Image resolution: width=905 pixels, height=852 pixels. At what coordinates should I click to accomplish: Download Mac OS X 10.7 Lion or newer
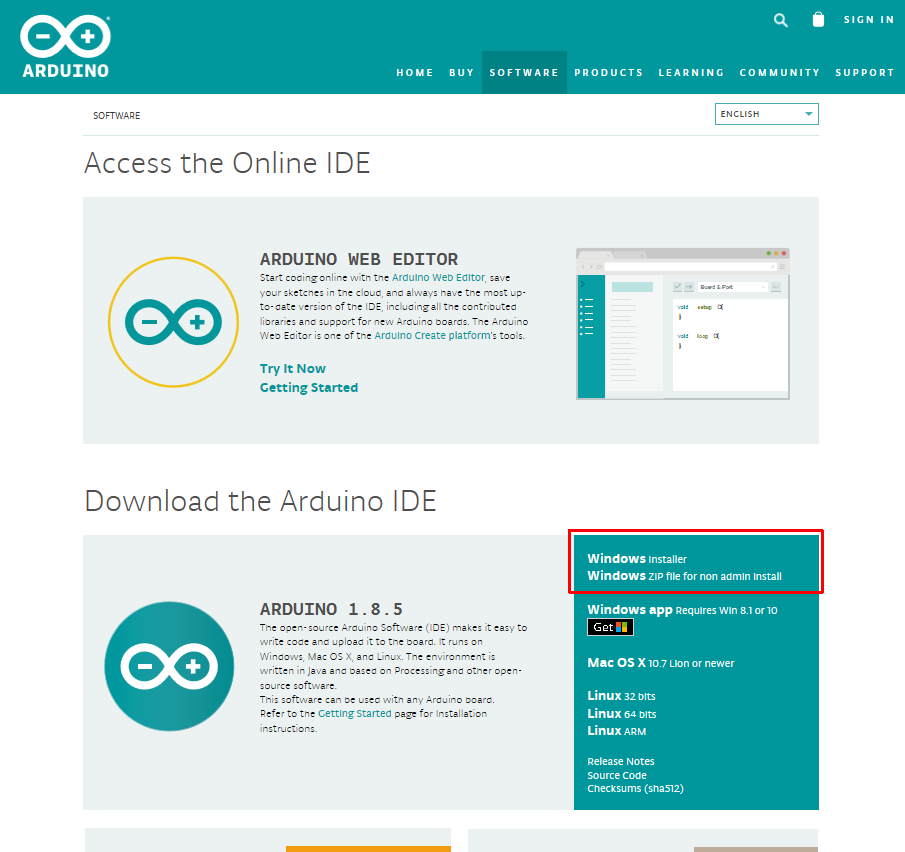661,663
